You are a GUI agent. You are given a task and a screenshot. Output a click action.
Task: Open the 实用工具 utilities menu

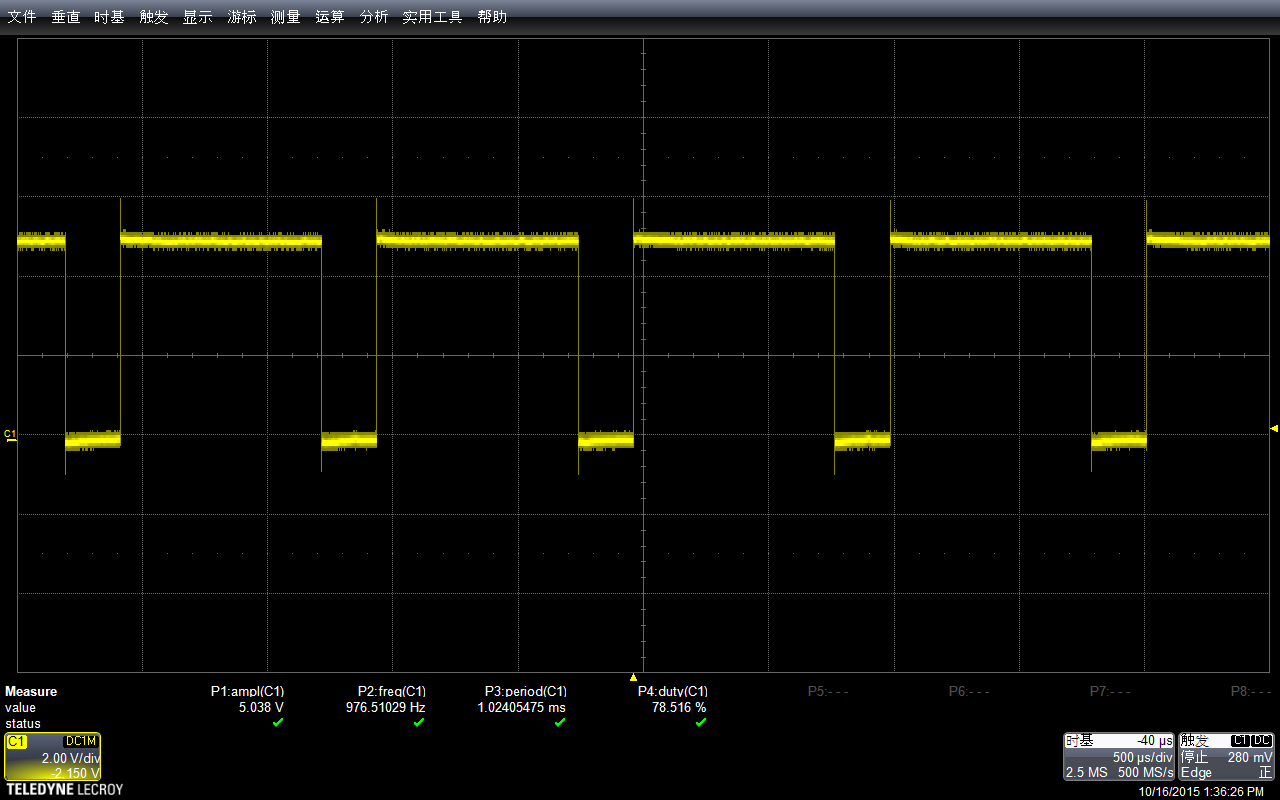[431, 16]
